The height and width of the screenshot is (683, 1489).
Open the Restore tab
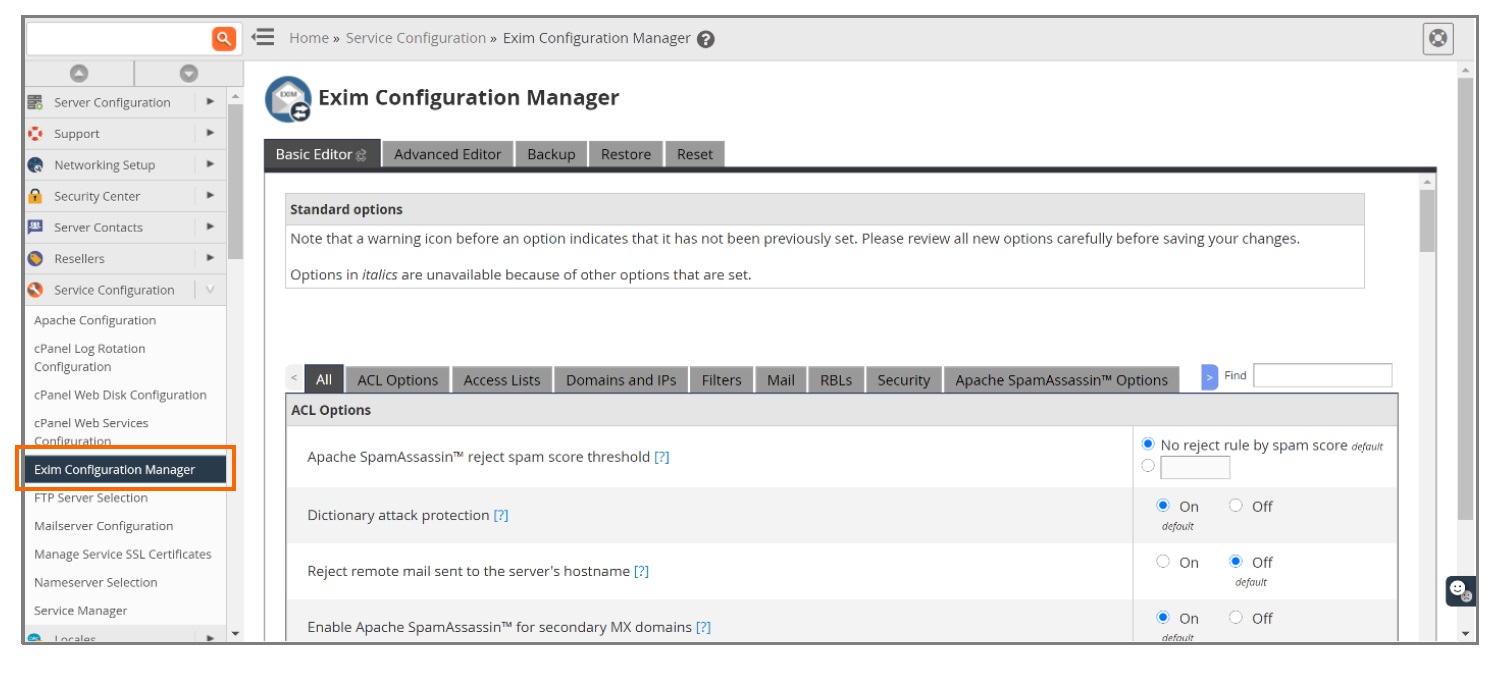coord(626,154)
